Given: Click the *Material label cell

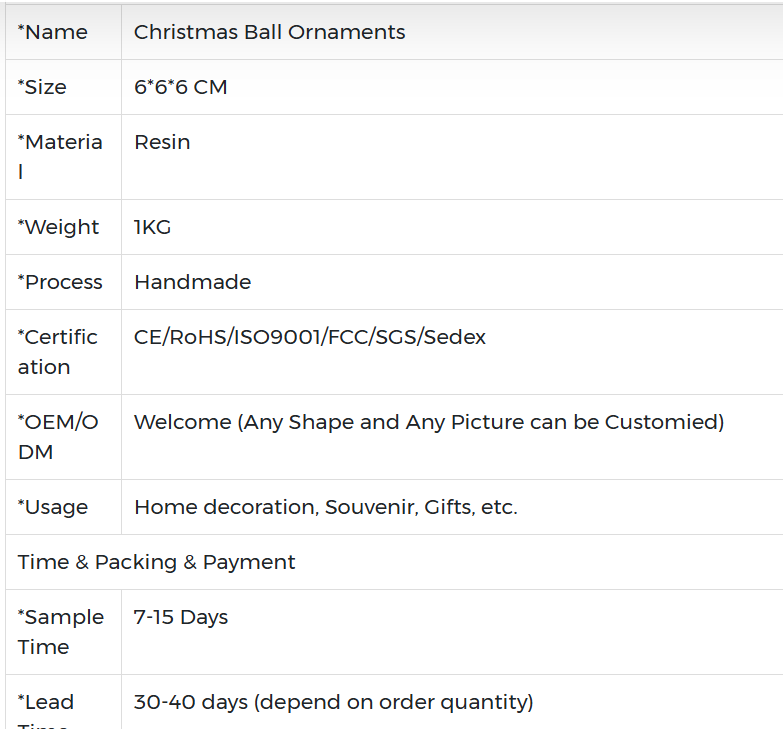Looking at the screenshot, I should click(60, 156).
